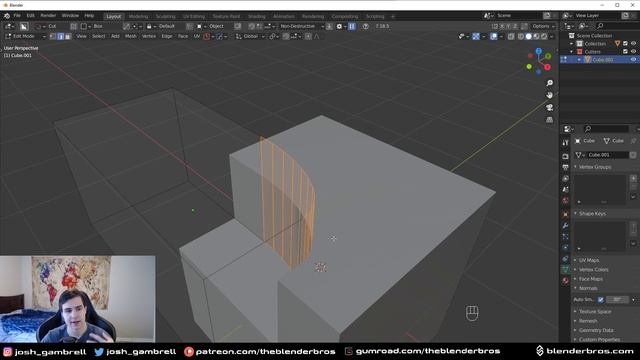Open the Tool properties tab icon
Image resolution: width=640 pixels, height=360 pixels.
click(x=565, y=142)
